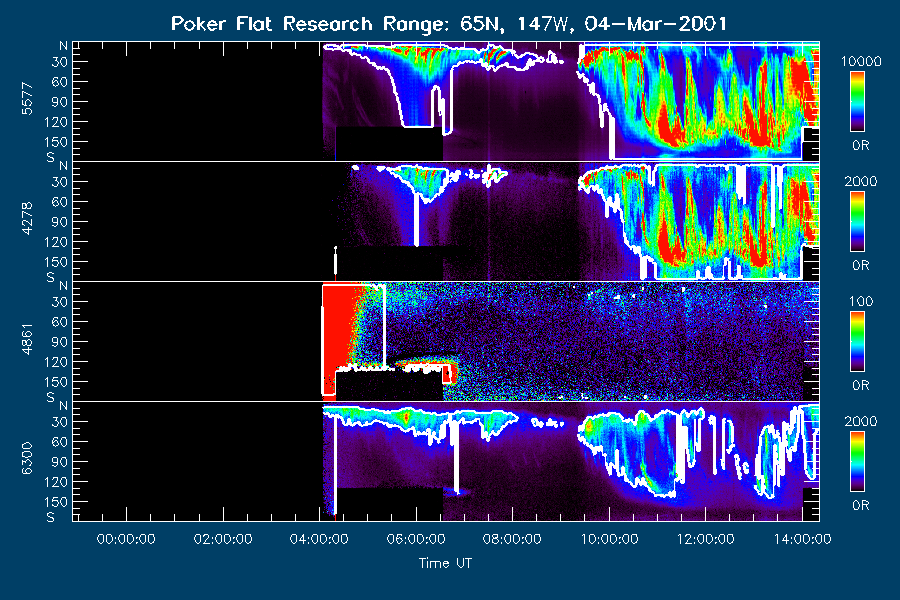Select the 08:00:00 time tick label
Image resolution: width=900 pixels, height=600 pixels.
point(512,539)
